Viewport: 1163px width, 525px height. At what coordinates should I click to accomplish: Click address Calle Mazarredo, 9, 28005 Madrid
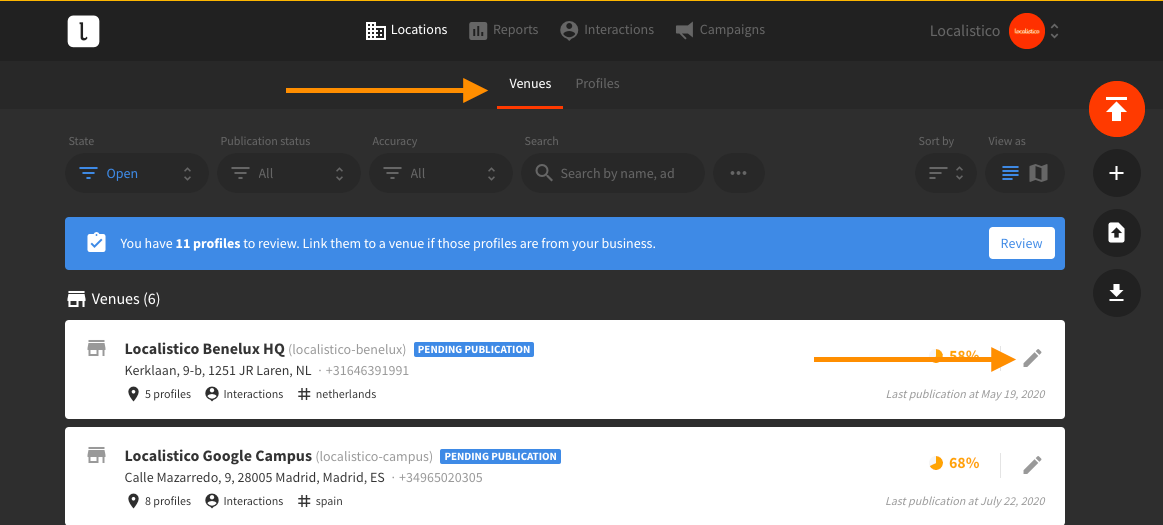coord(254,478)
